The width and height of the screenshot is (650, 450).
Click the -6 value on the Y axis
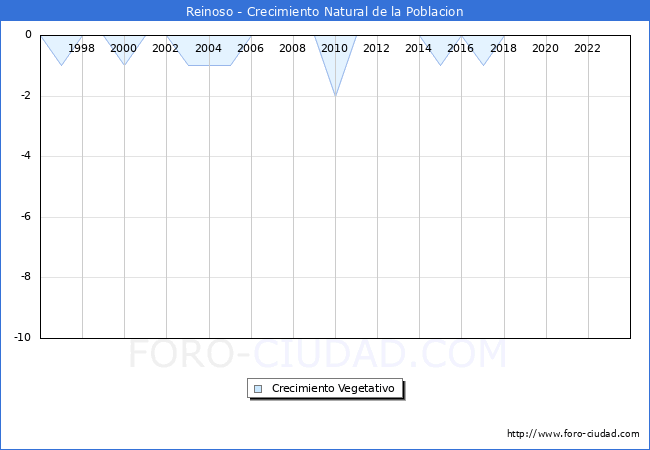tap(26, 216)
